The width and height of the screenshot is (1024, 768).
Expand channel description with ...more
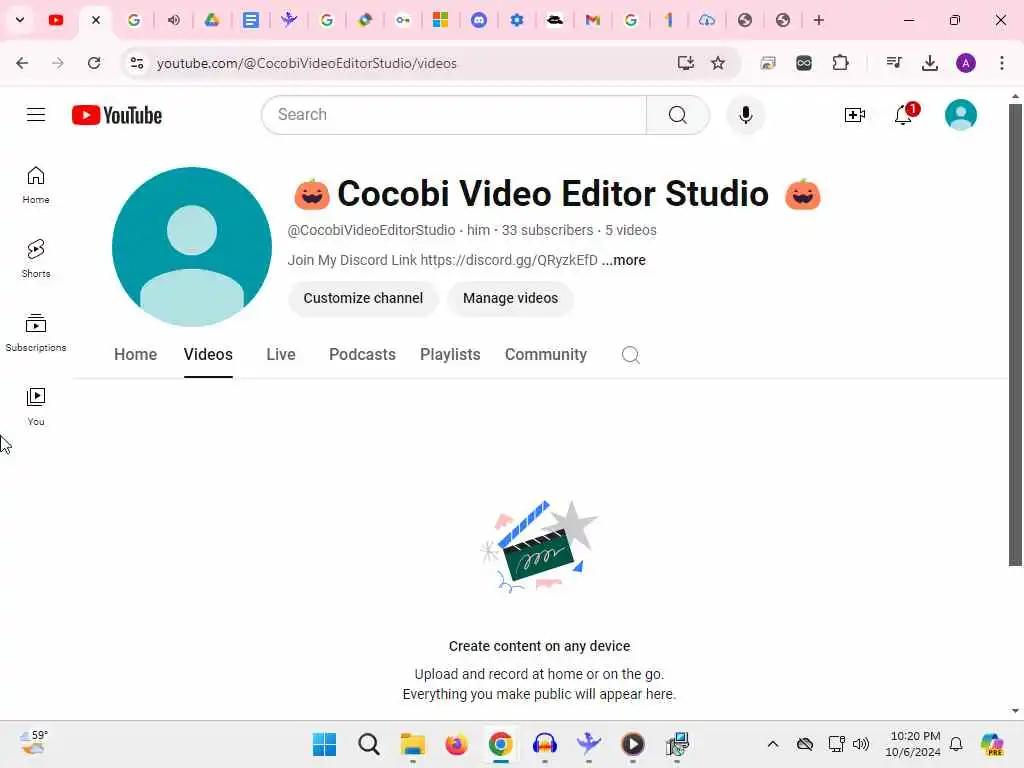tap(624, 260)
